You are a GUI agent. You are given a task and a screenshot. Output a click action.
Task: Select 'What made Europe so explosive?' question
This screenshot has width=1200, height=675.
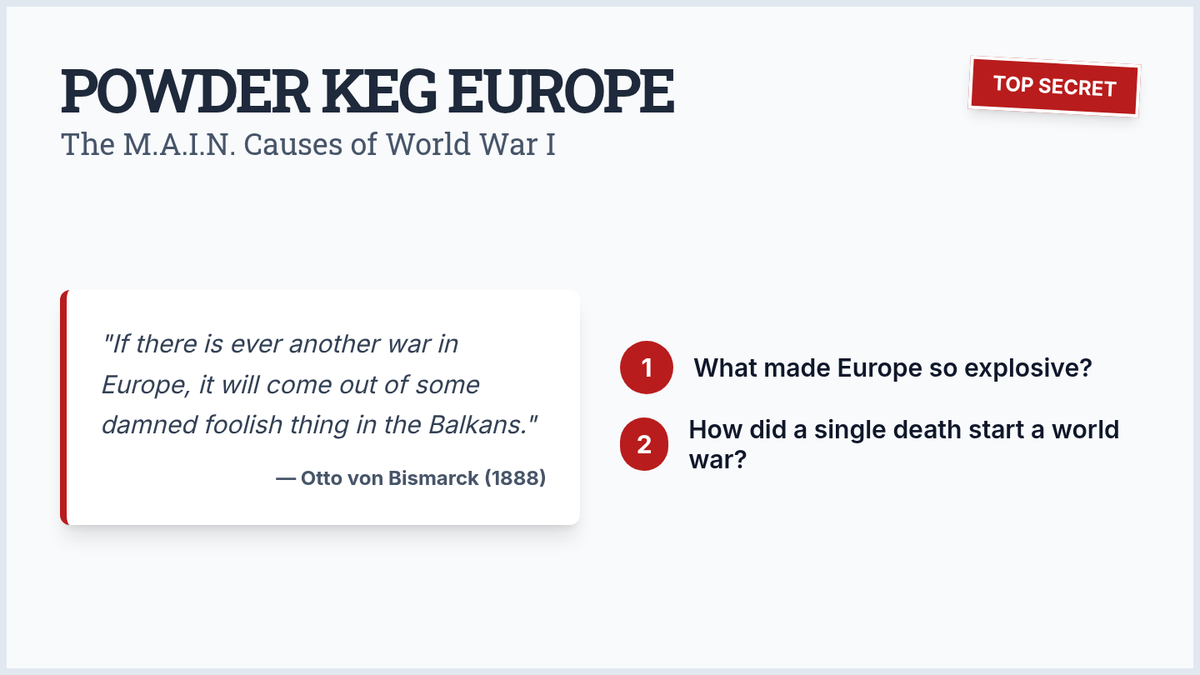pos(892,368)
